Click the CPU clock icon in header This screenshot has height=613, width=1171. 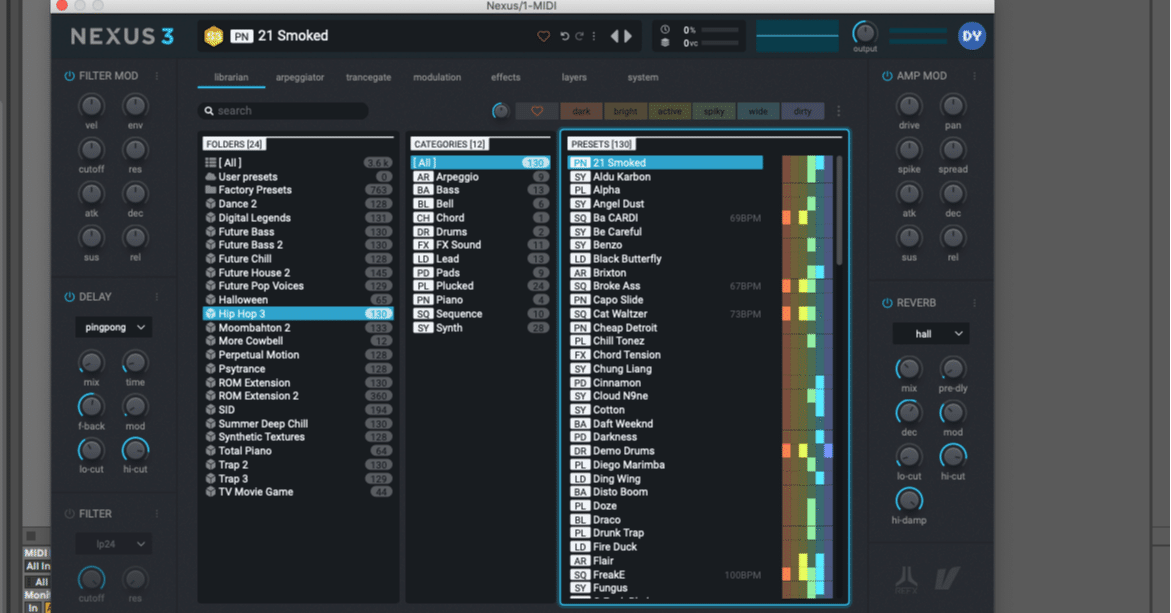pyautogui.click(x=665, y=30)
